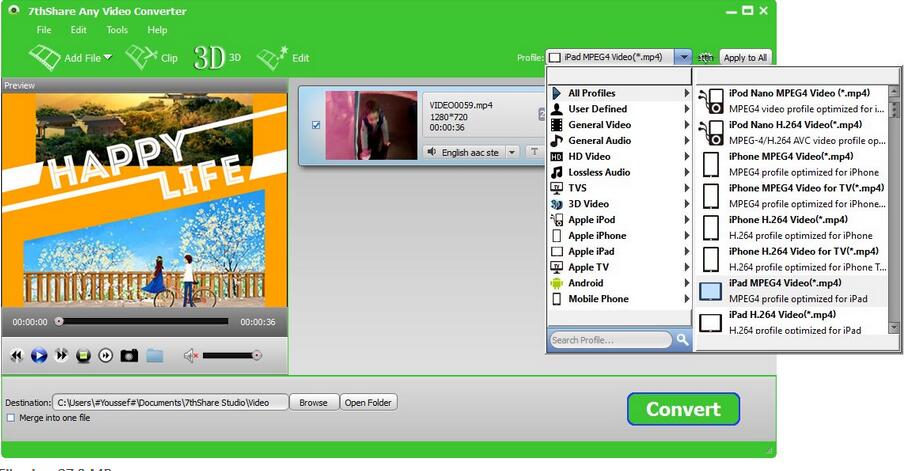Open the Tools menu
The width and height of the screenshot is (904, 471).
[x=117, y=30]
